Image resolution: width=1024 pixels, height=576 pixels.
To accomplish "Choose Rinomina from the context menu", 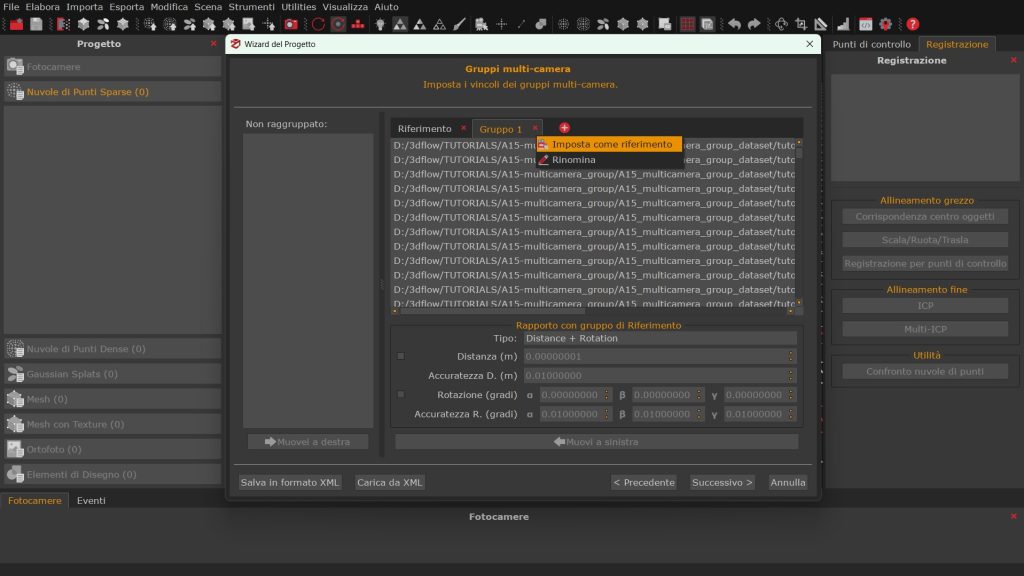I will (x=609, y=160).
